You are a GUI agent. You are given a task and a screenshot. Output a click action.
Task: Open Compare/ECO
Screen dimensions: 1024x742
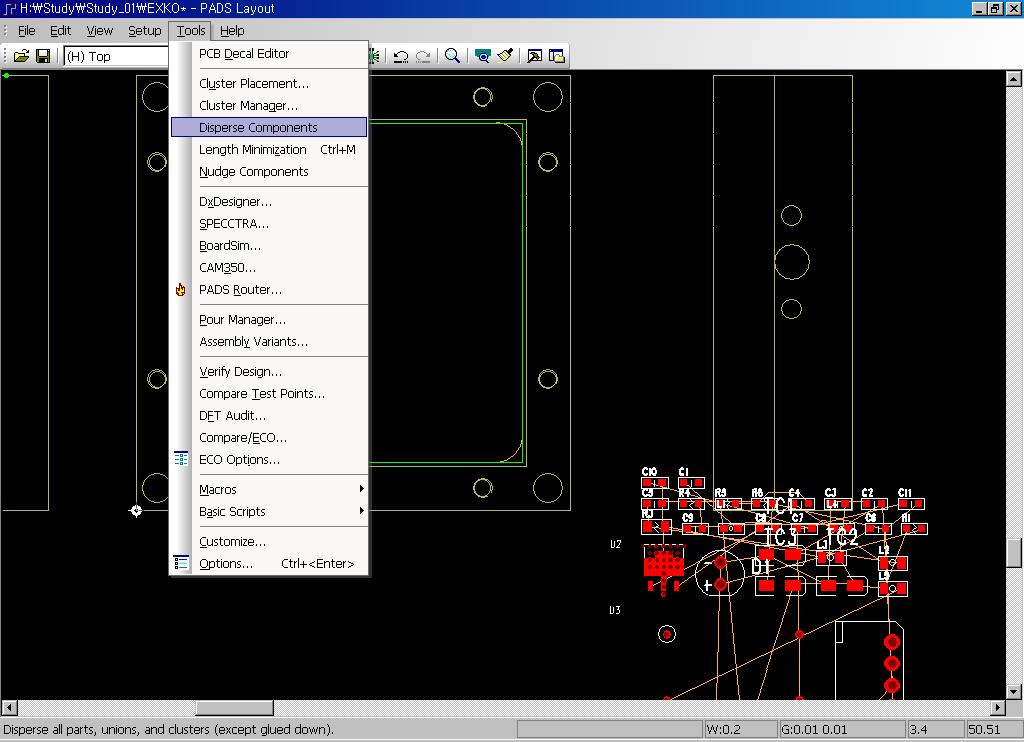(269, 438)
